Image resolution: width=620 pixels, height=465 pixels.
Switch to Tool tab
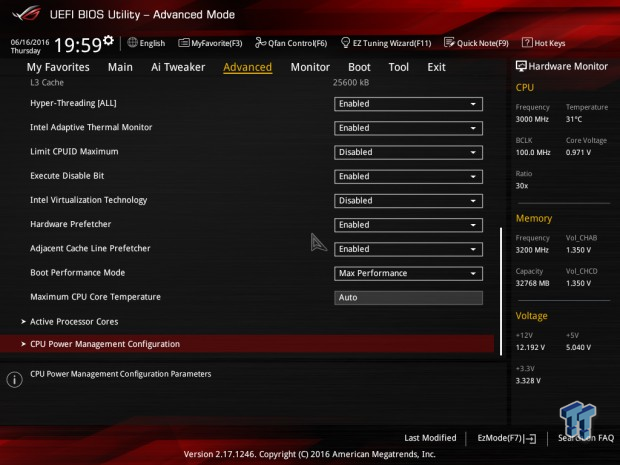click(399, 67)
